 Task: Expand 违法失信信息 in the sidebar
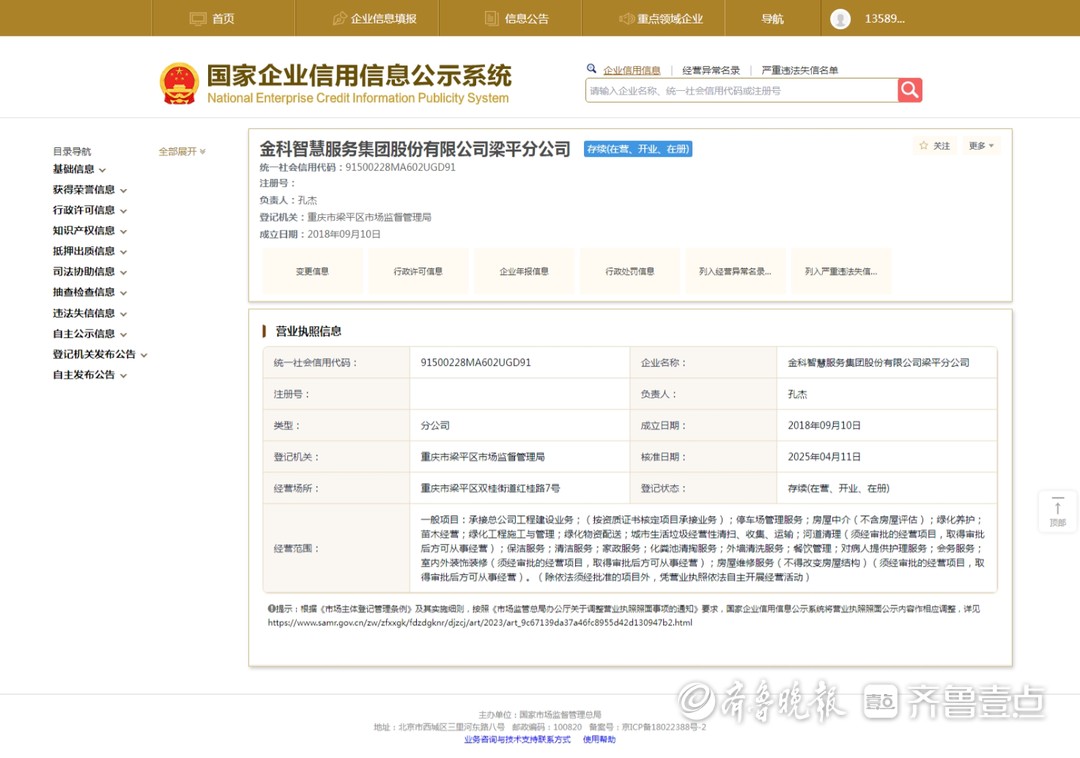click(90, 313)
